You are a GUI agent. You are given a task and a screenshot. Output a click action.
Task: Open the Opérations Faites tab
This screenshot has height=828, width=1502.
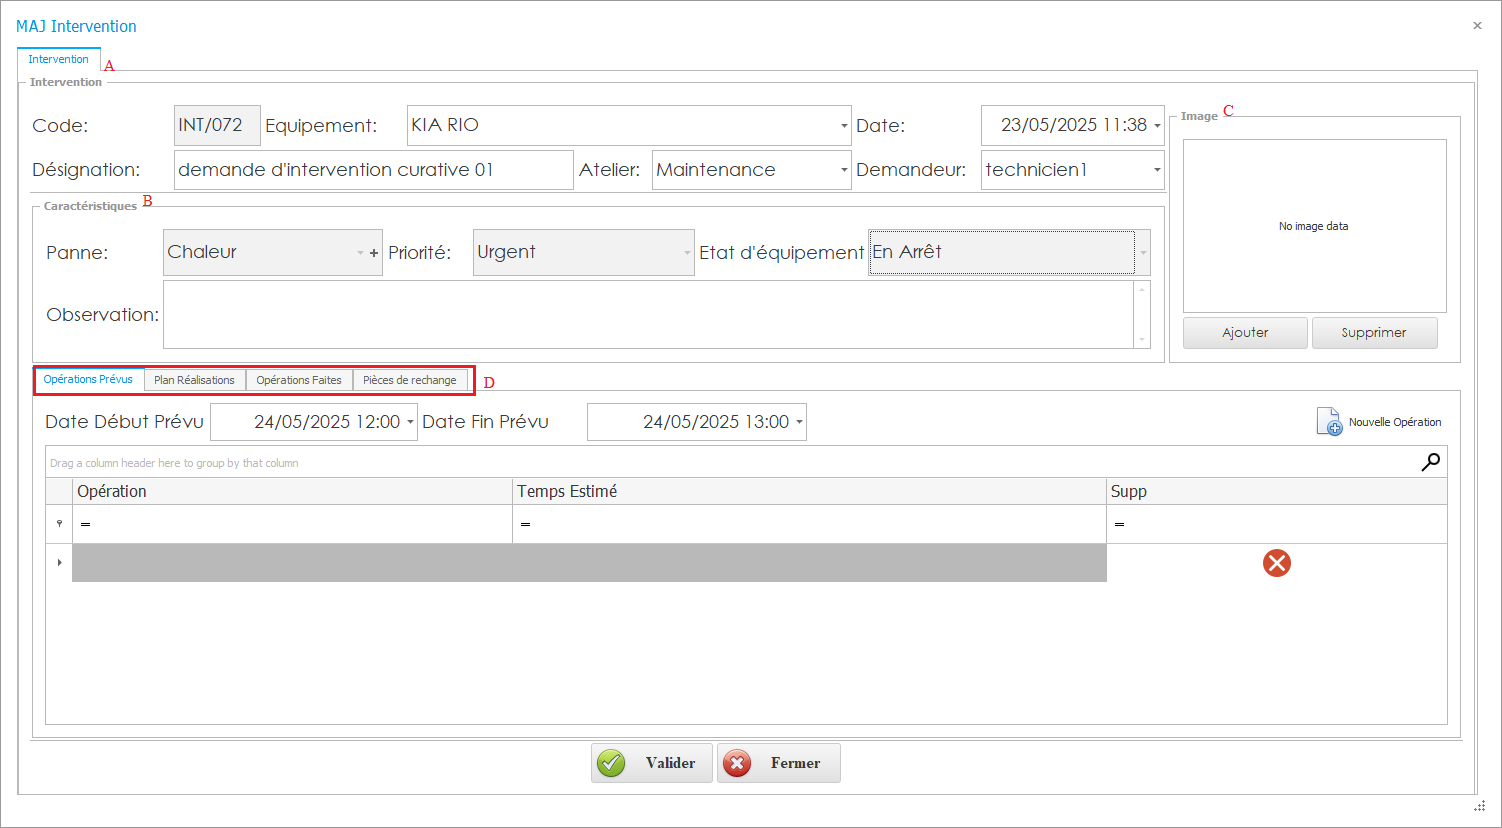298,380
